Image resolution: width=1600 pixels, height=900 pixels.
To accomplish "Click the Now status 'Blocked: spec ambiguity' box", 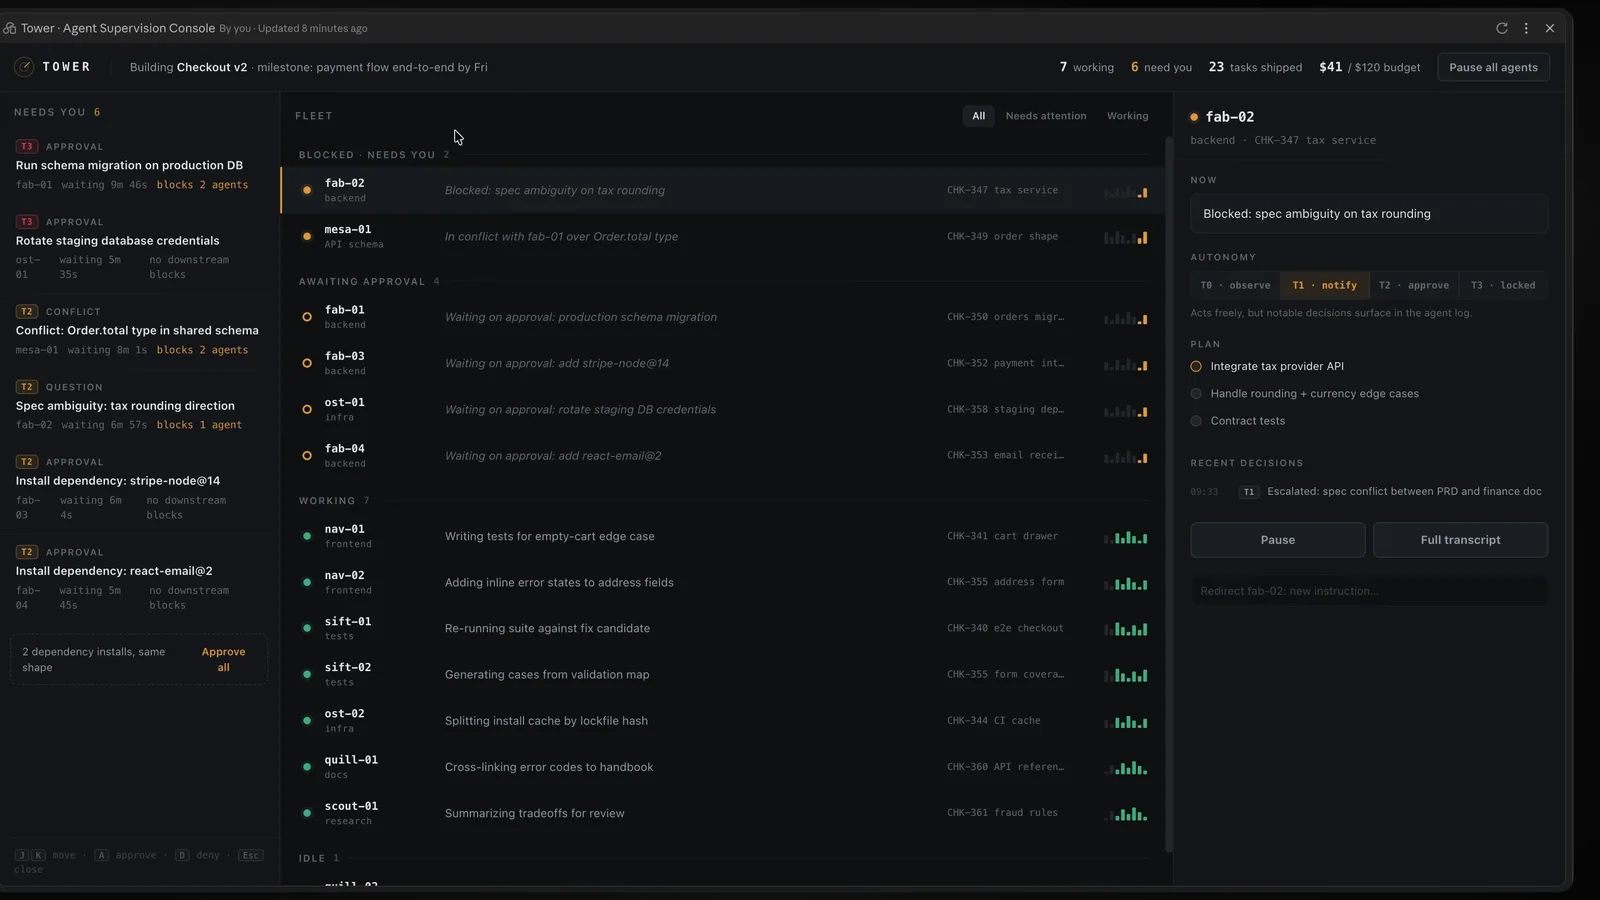I will (x=1369, y=214).
